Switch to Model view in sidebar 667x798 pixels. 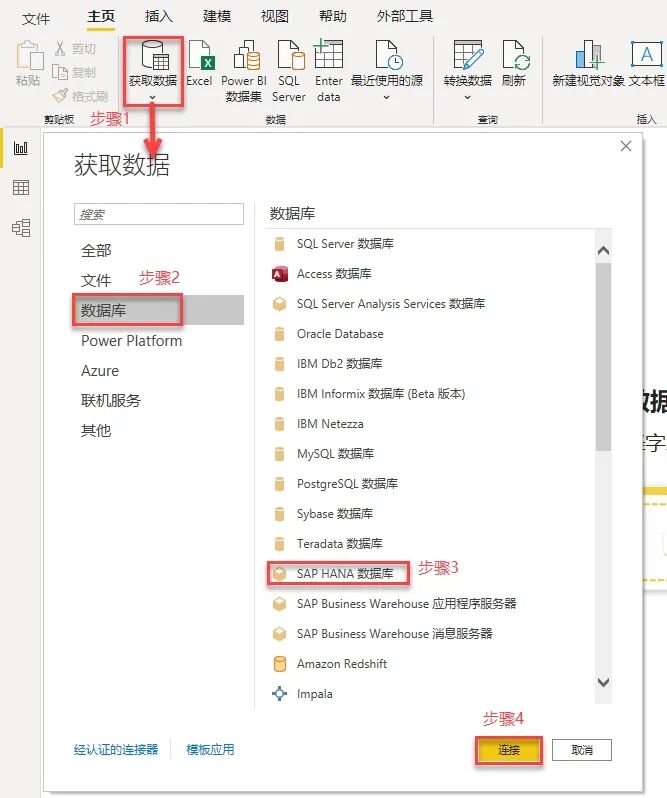21,228
